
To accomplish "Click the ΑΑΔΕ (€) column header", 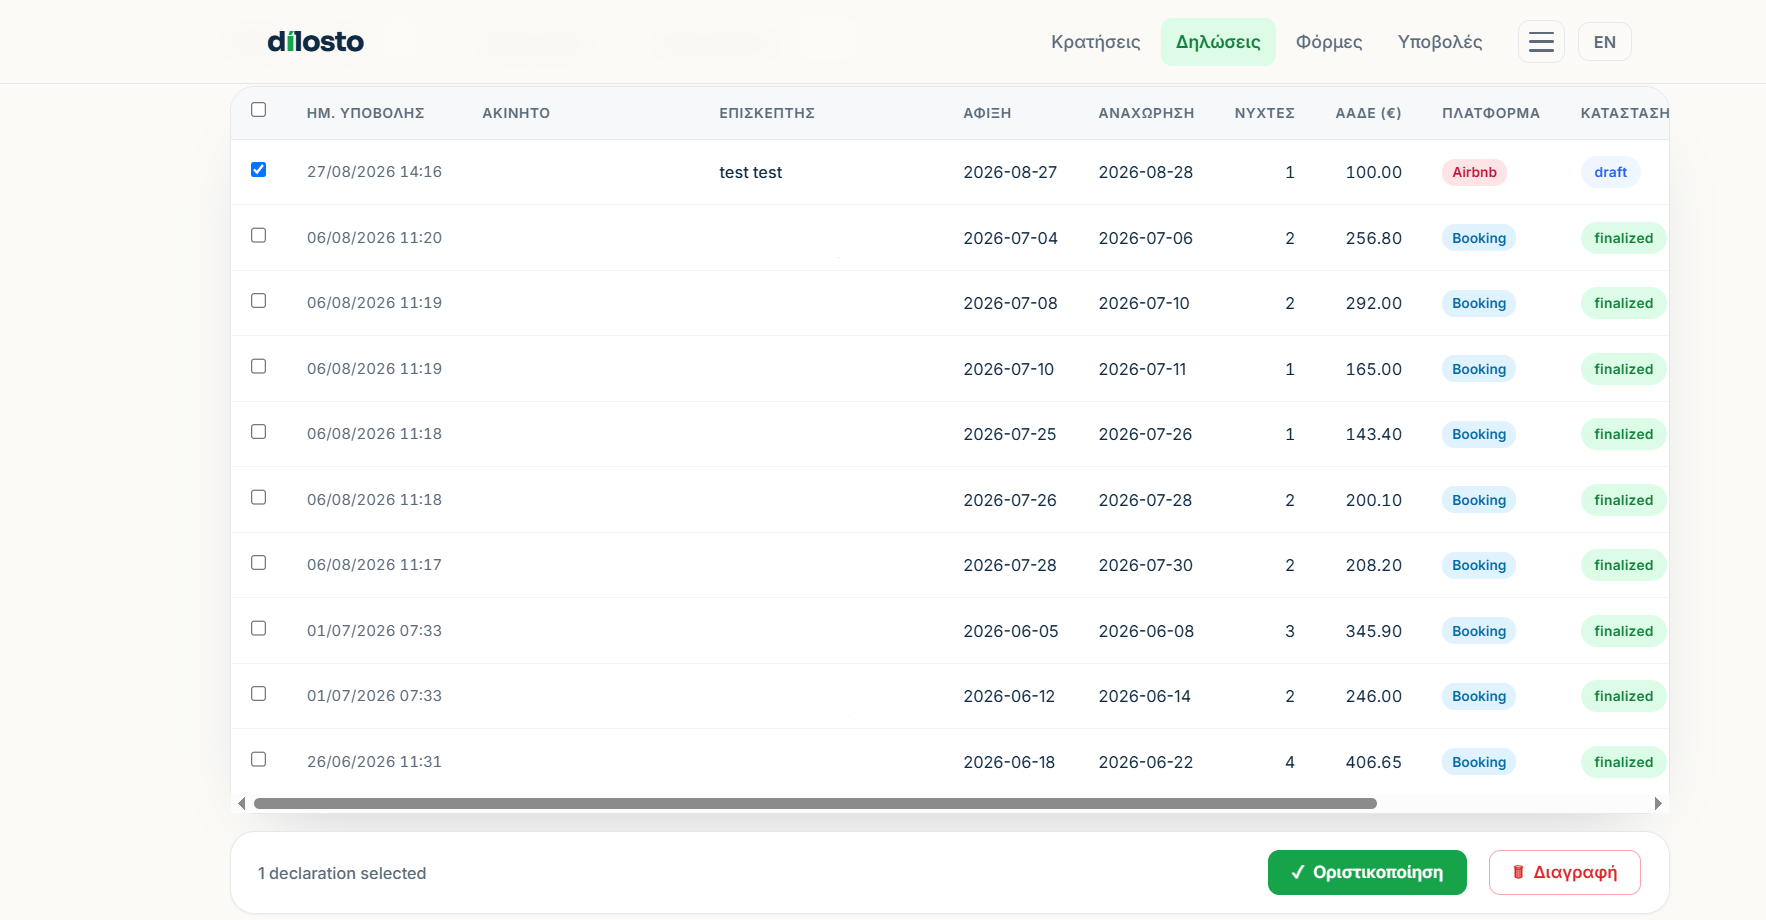I will 1368,113.
